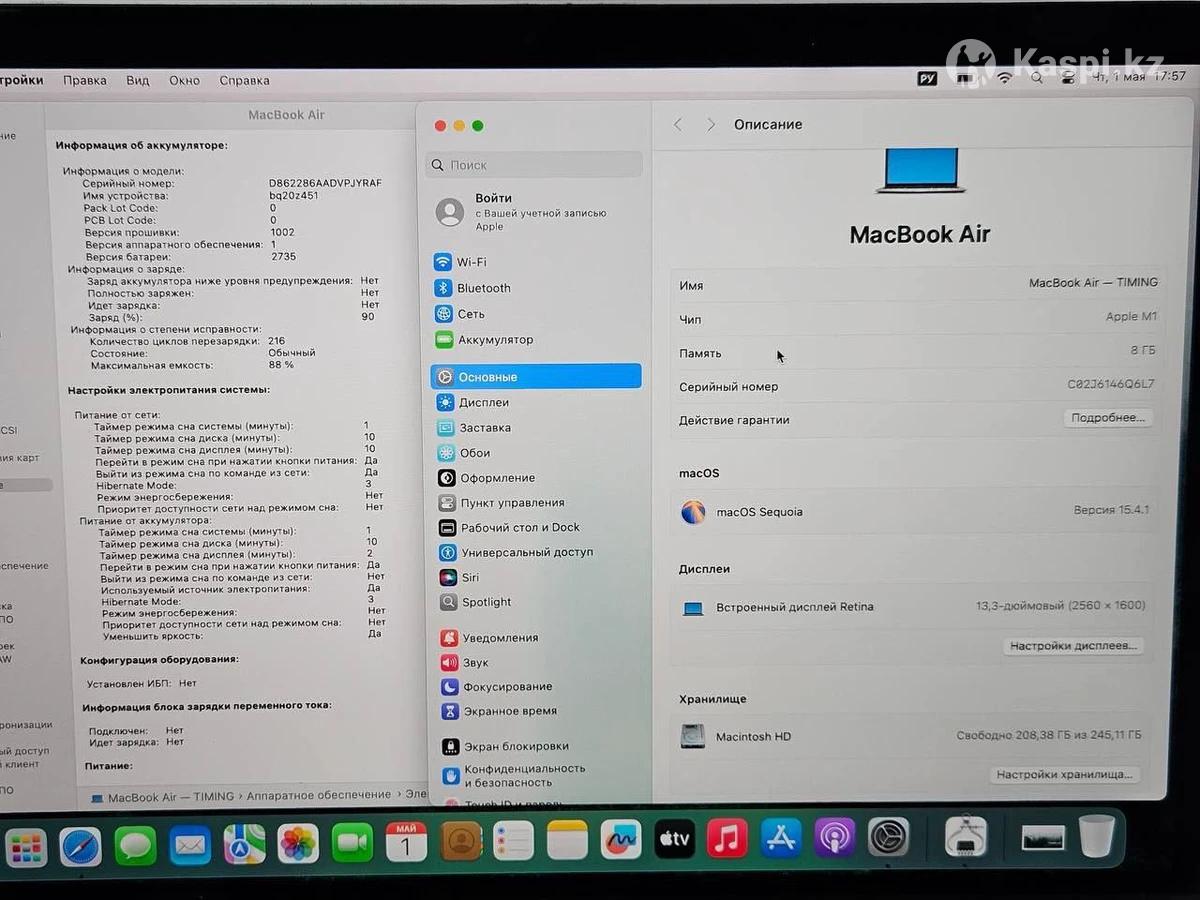Click the forward arrow in settings header
The width and height of the screenshot is (1200, 900).
(711, 124)
